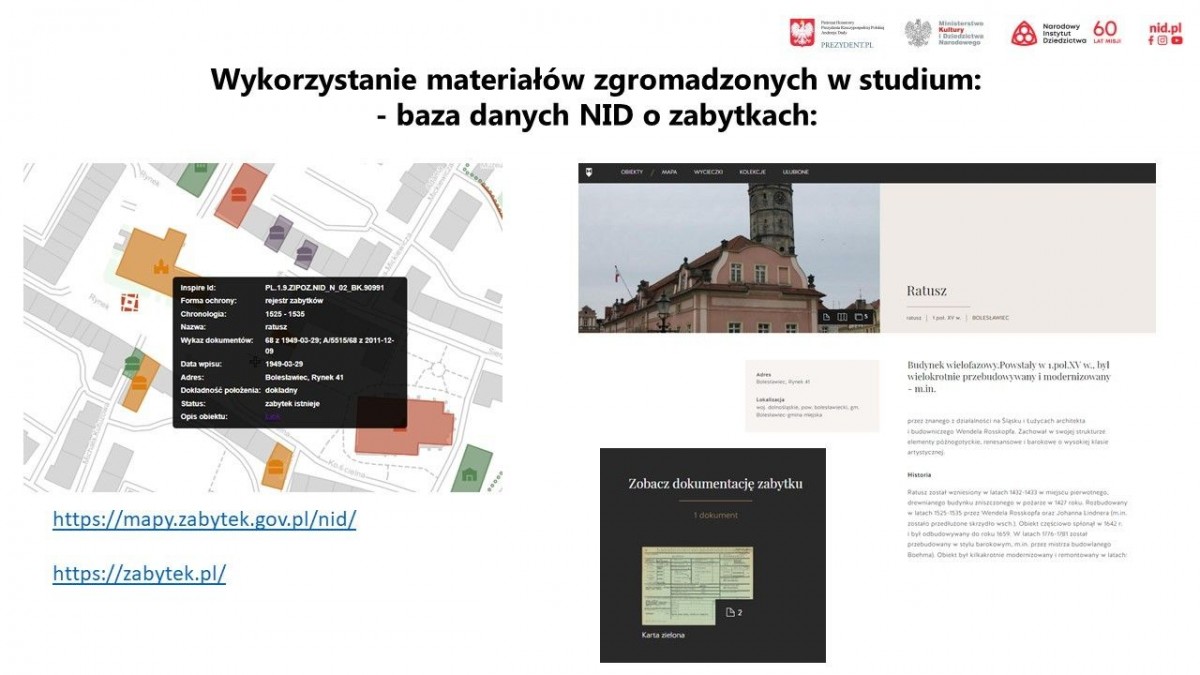Click the Ministerstwo Kultury eagle emblem
This screenshot has height=675, width=1200.
pyautogui.click(x=919, y=30)
